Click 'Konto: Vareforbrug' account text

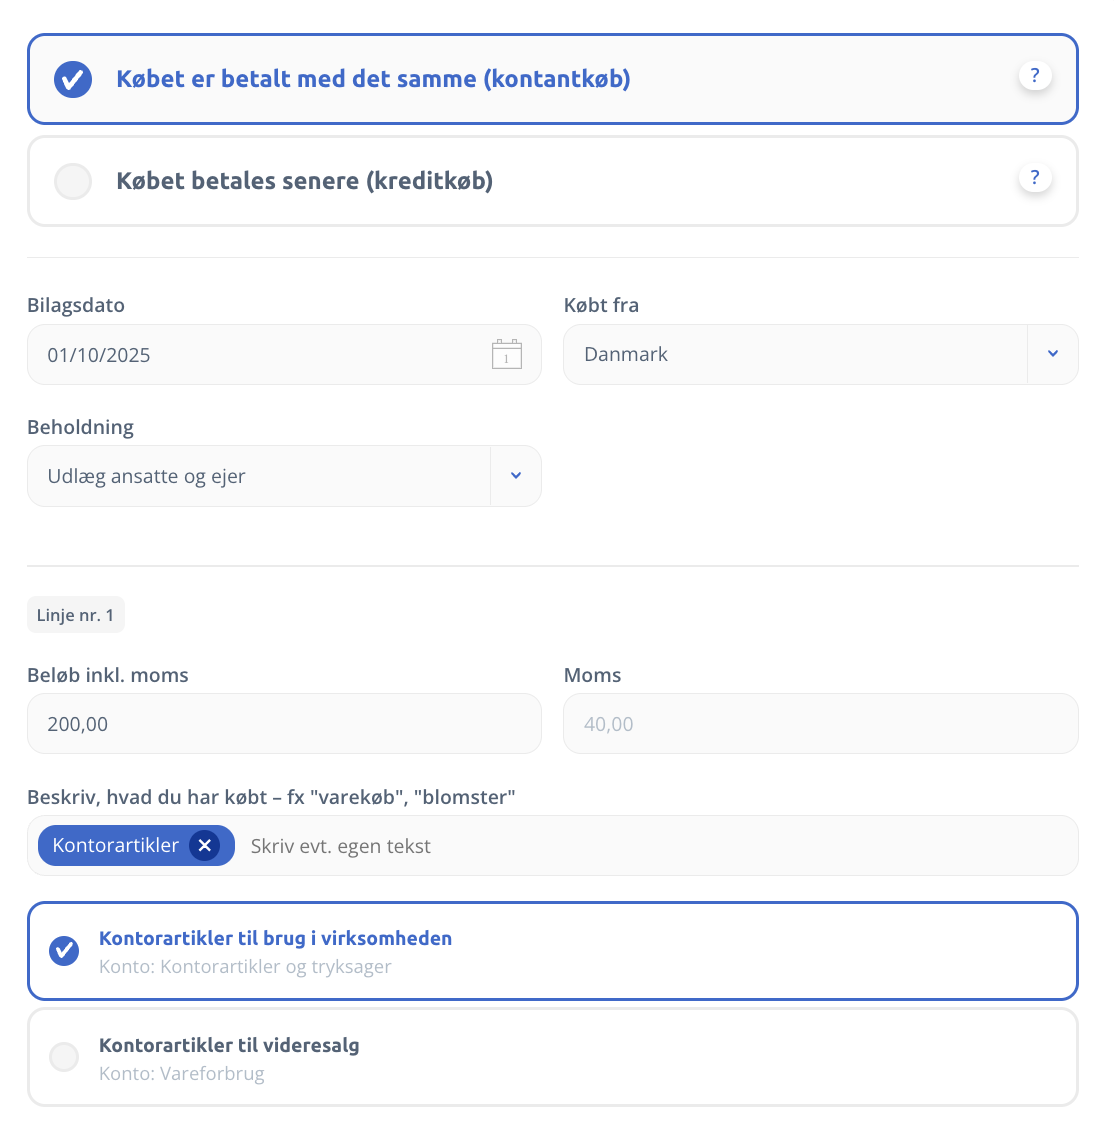(182, 1074)
